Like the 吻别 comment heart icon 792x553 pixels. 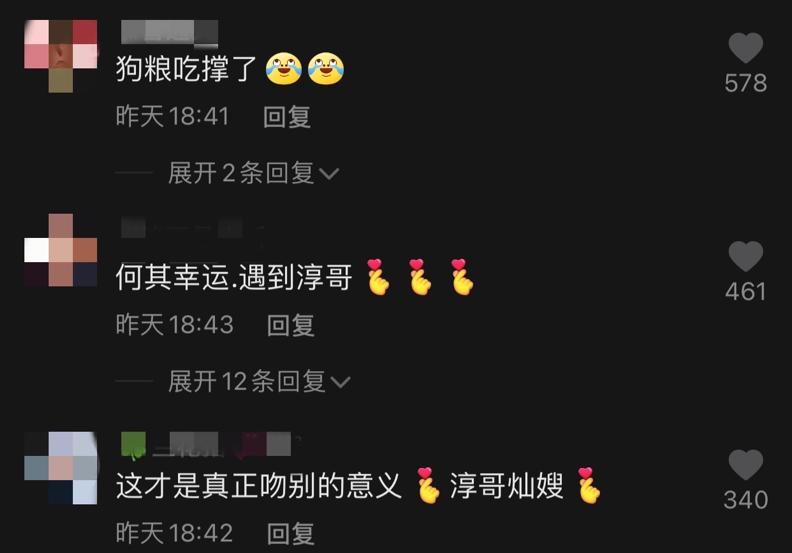746,465
